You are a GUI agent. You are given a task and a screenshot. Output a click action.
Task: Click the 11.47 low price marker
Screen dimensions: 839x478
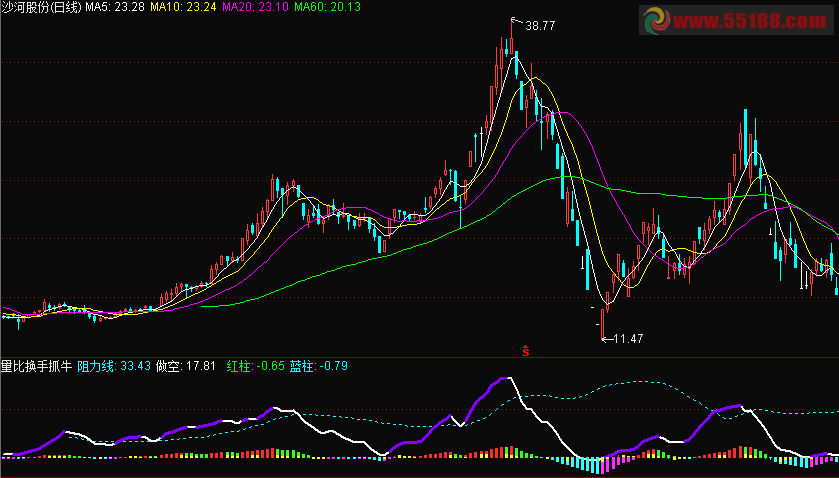point(628,338)
